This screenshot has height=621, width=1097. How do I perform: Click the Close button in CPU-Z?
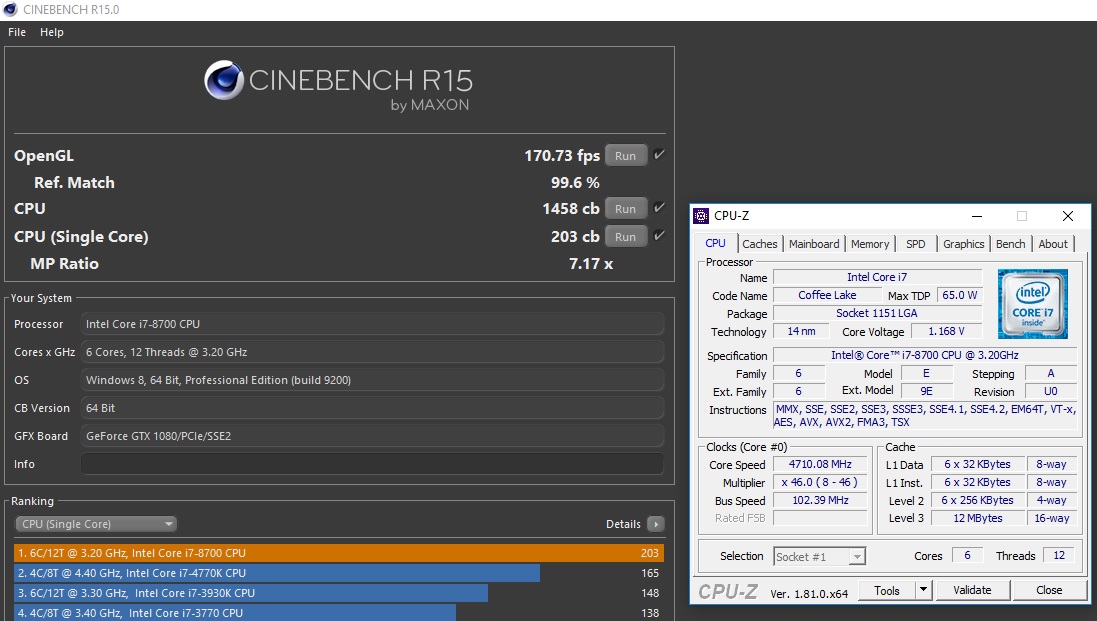1049,590
